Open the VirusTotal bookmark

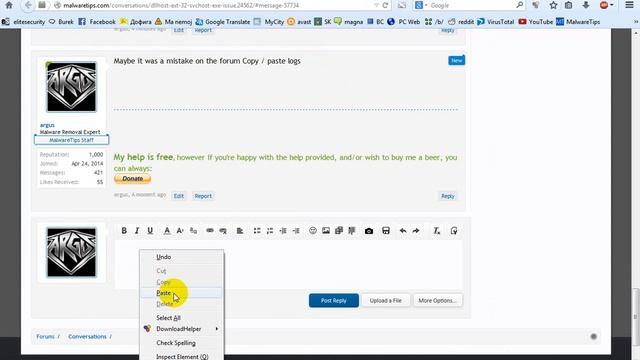(496, 22)
